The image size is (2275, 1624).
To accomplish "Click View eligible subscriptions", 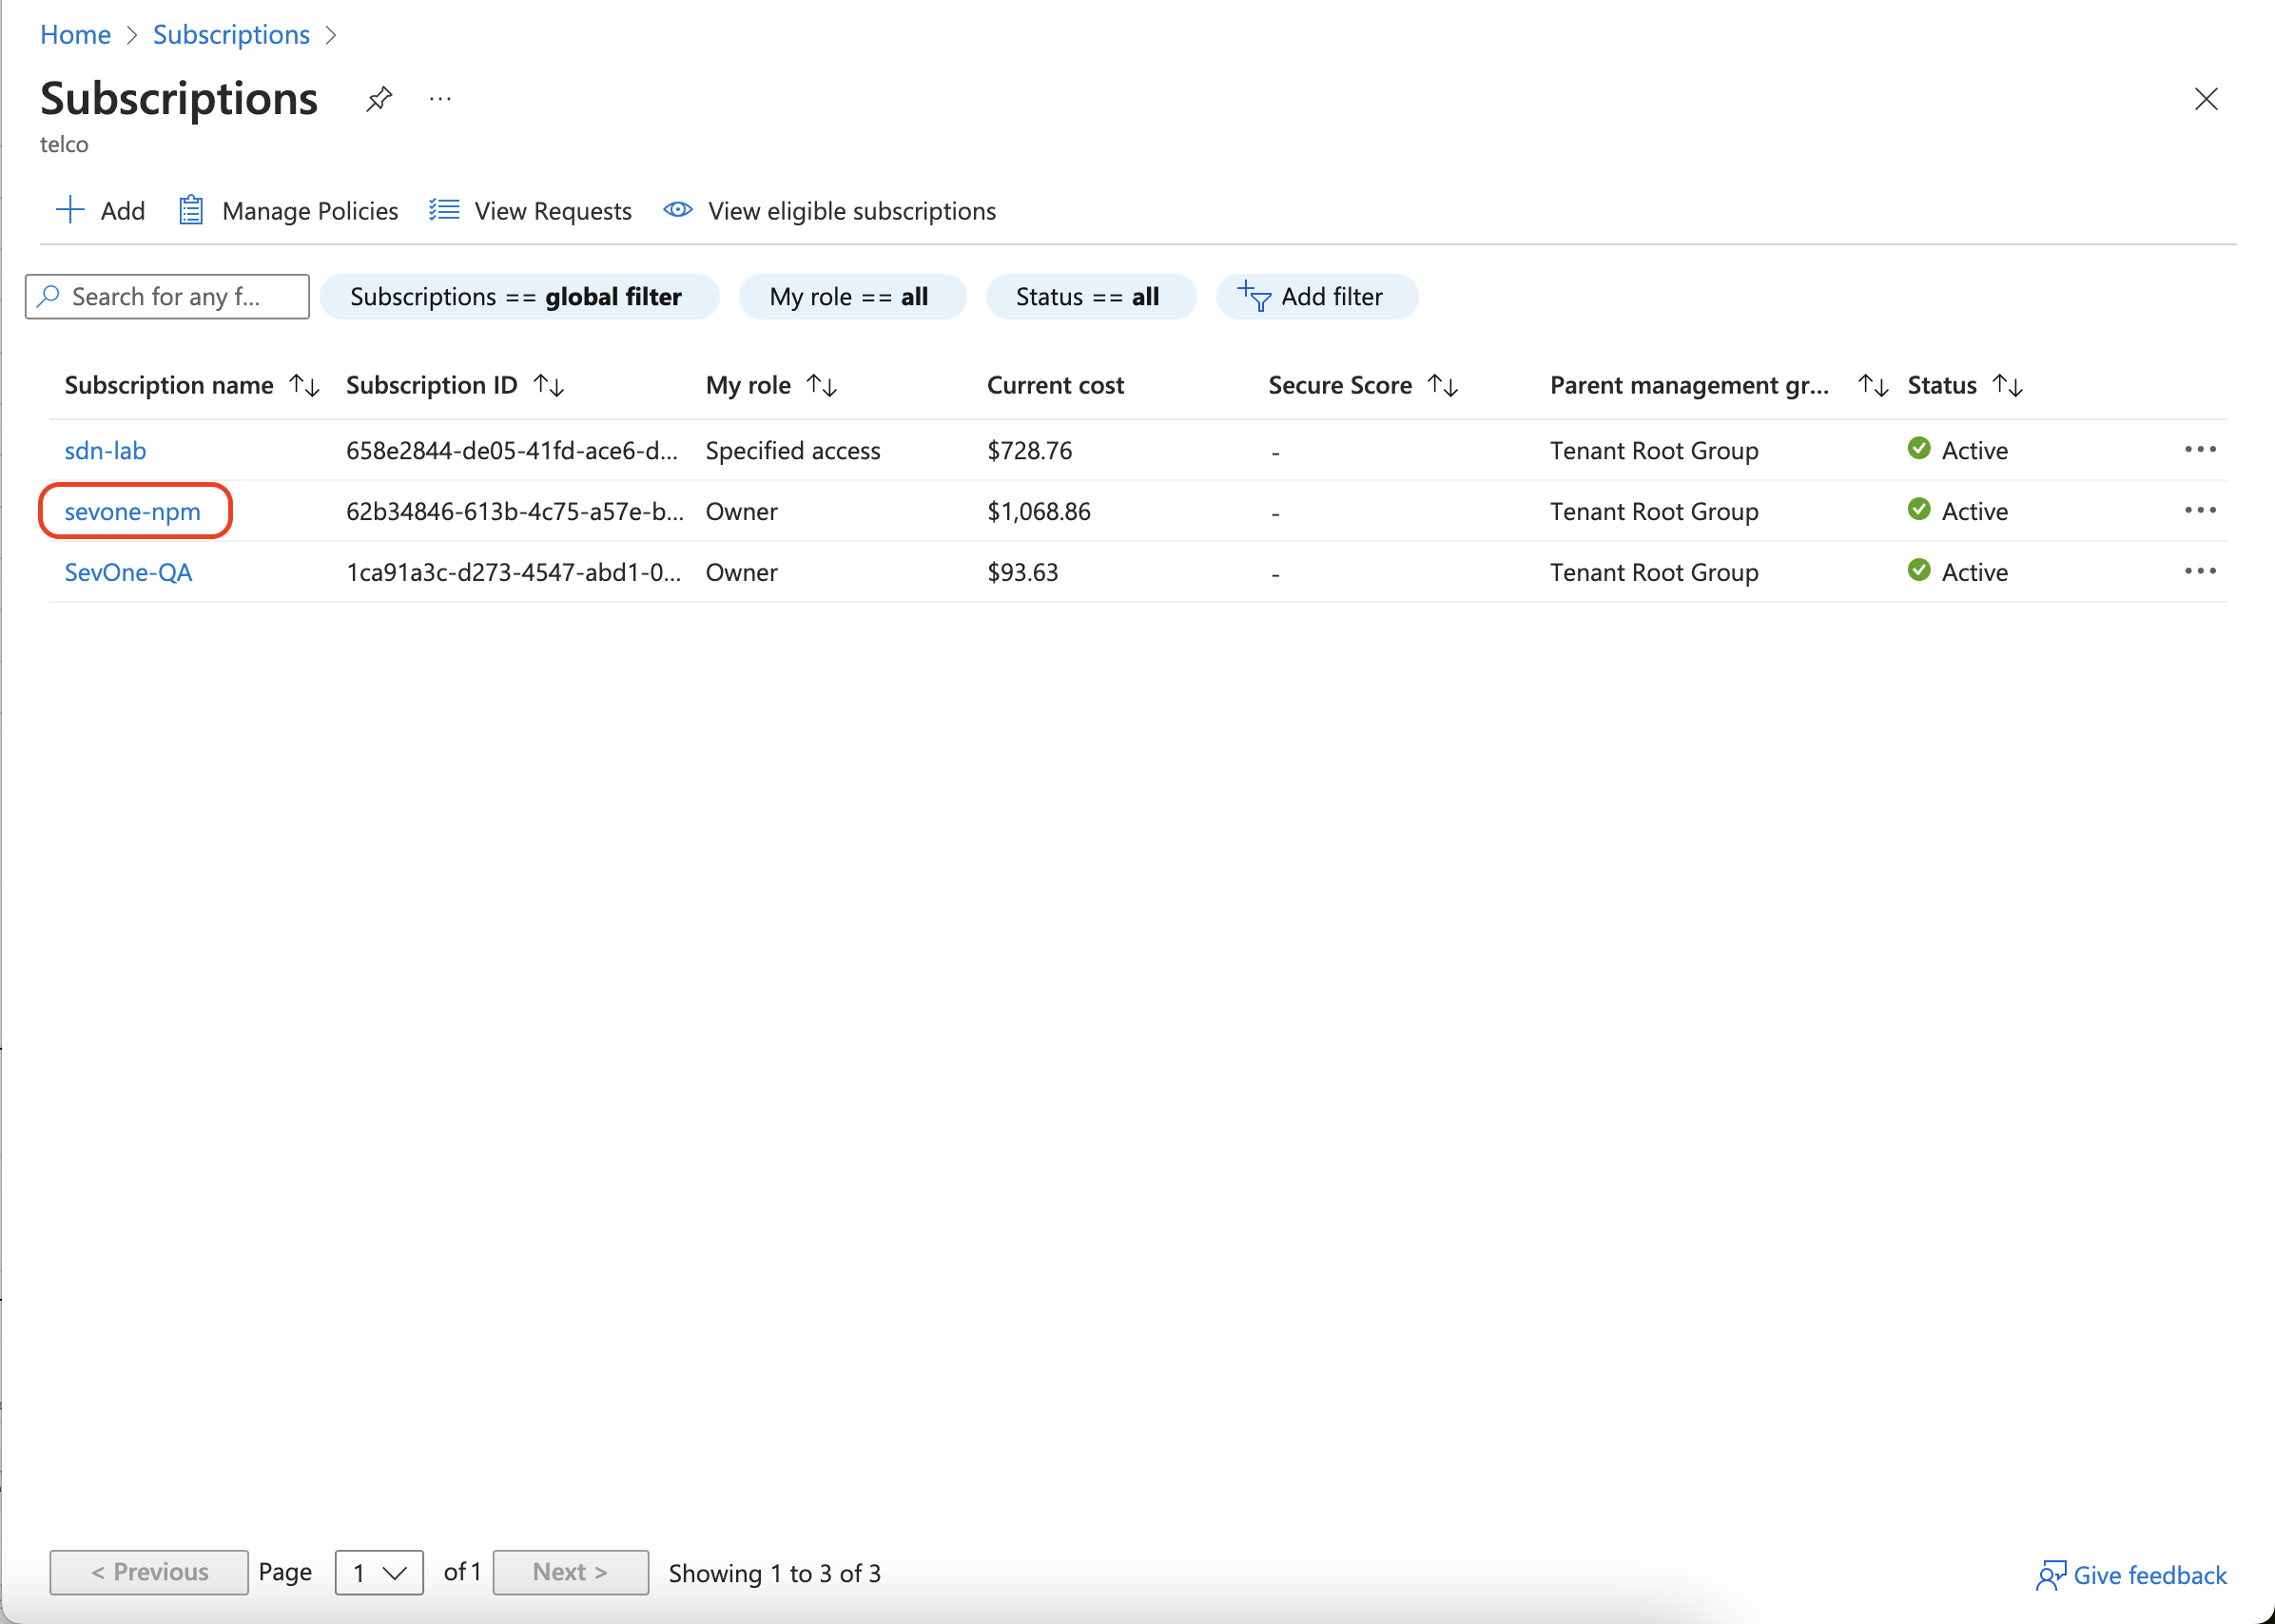I will coord(829,211).
